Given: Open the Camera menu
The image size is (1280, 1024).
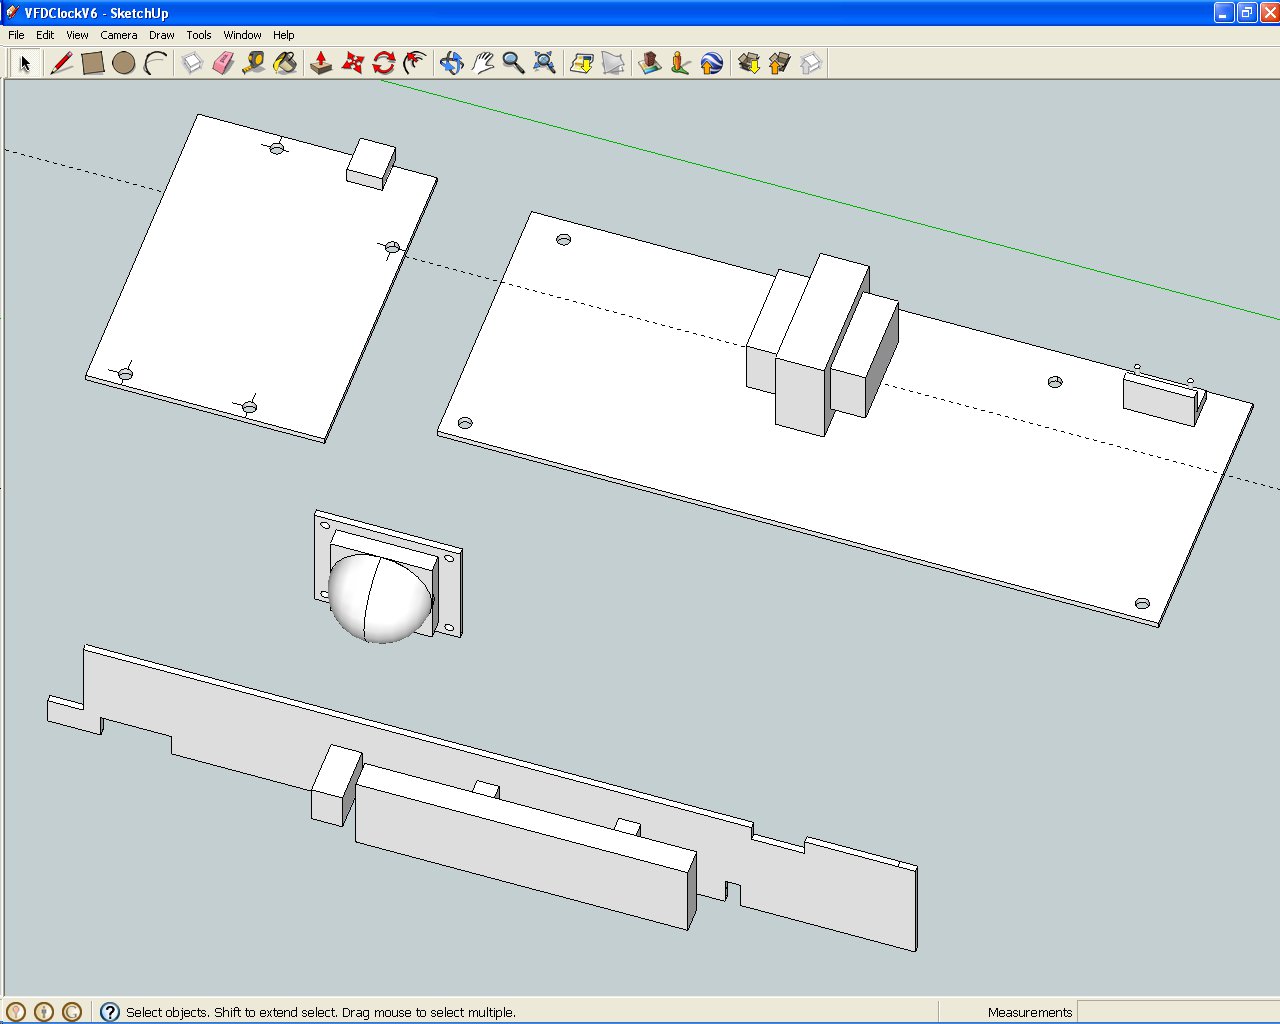Looking at the screenshot, I should tap(119, 35).
